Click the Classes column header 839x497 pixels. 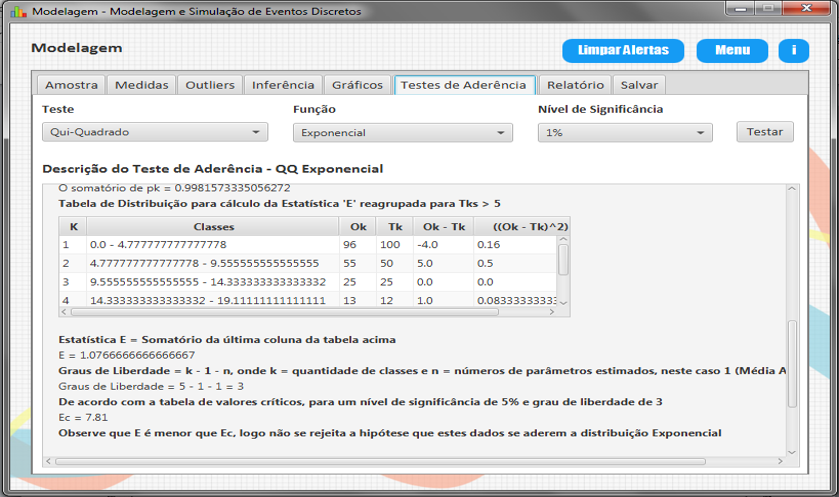coord(213,226)
